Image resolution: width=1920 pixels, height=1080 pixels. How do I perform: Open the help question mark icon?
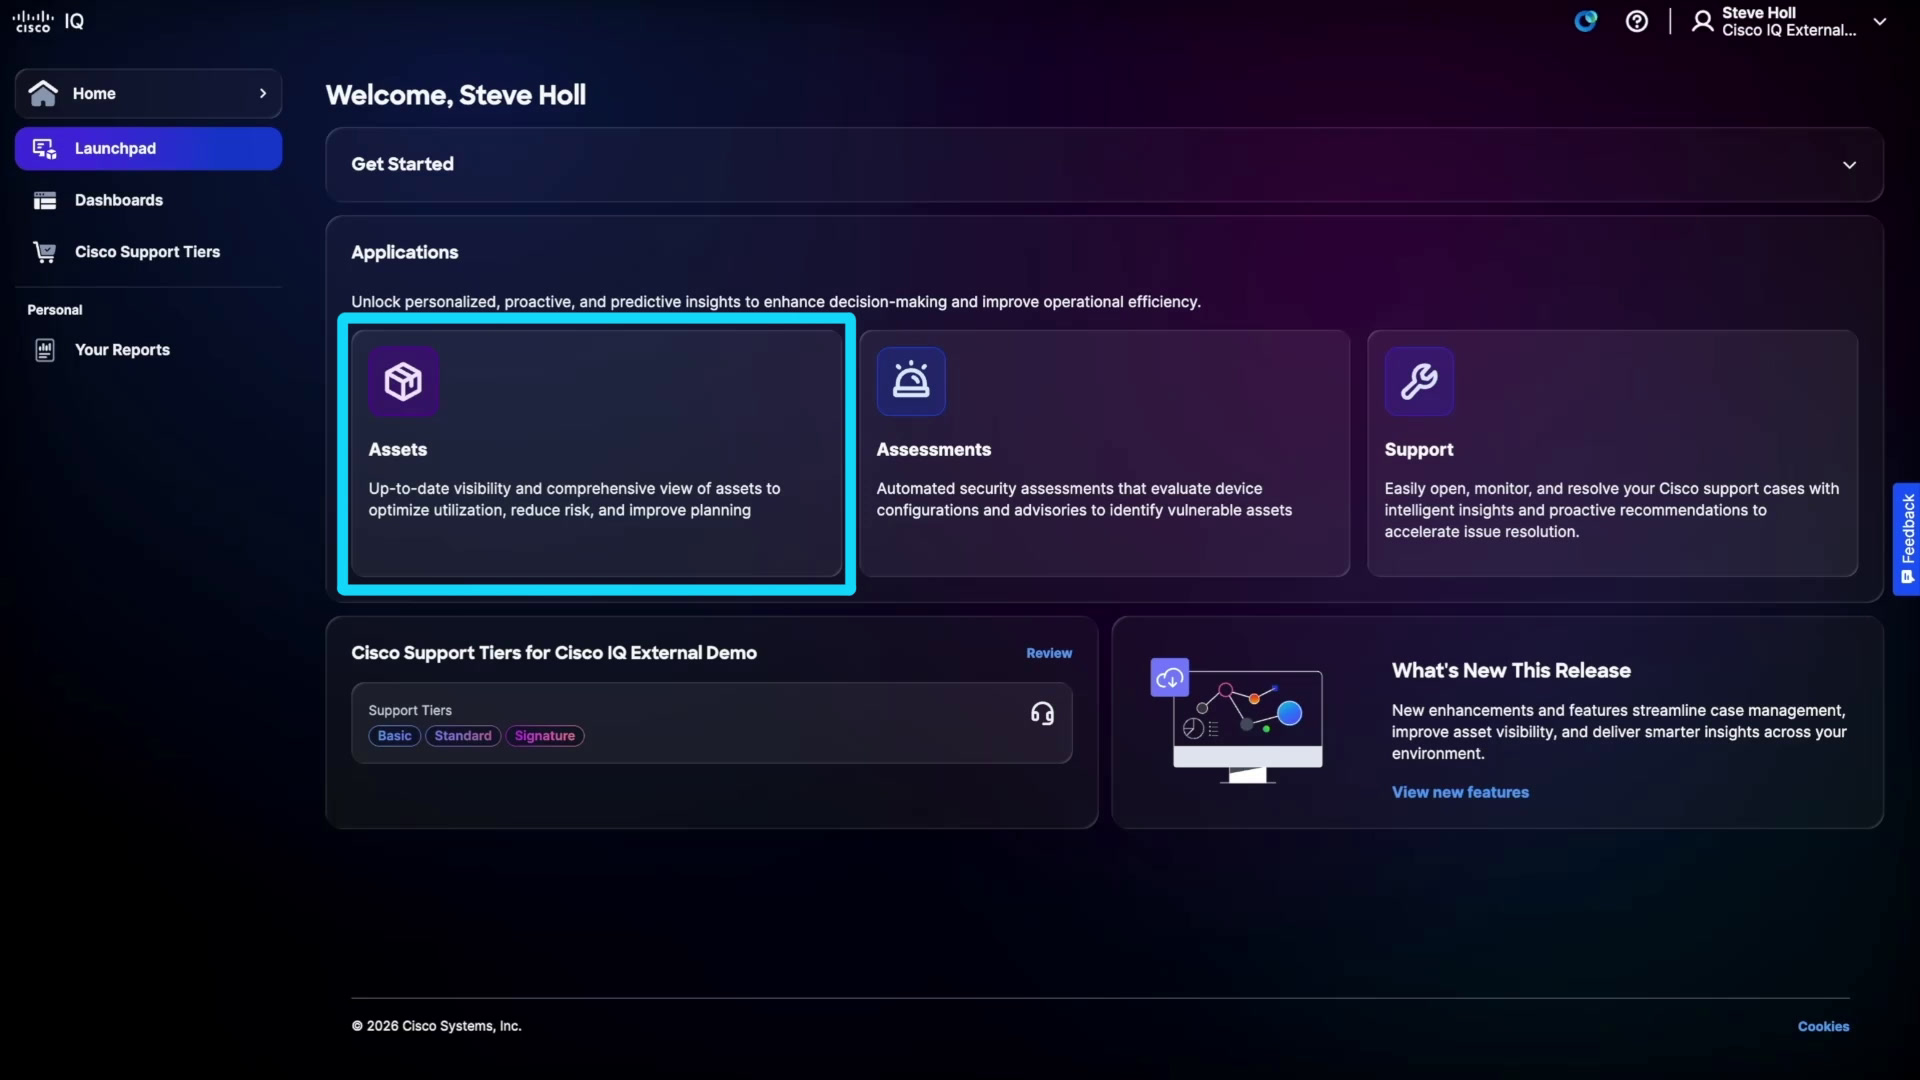[x=1637, y=21]
